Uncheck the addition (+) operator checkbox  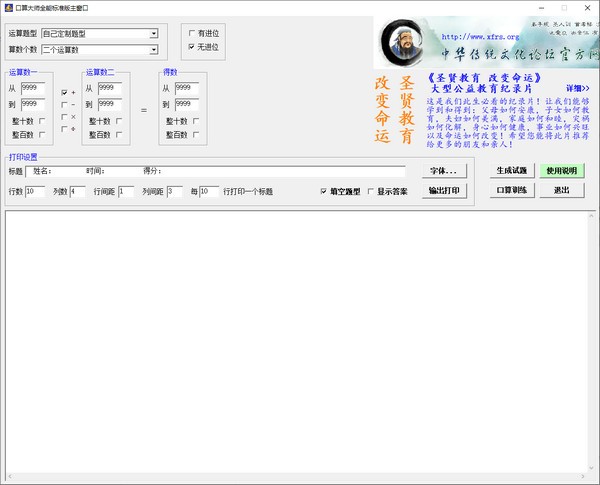pyautogui.click(x=64, y=92)
